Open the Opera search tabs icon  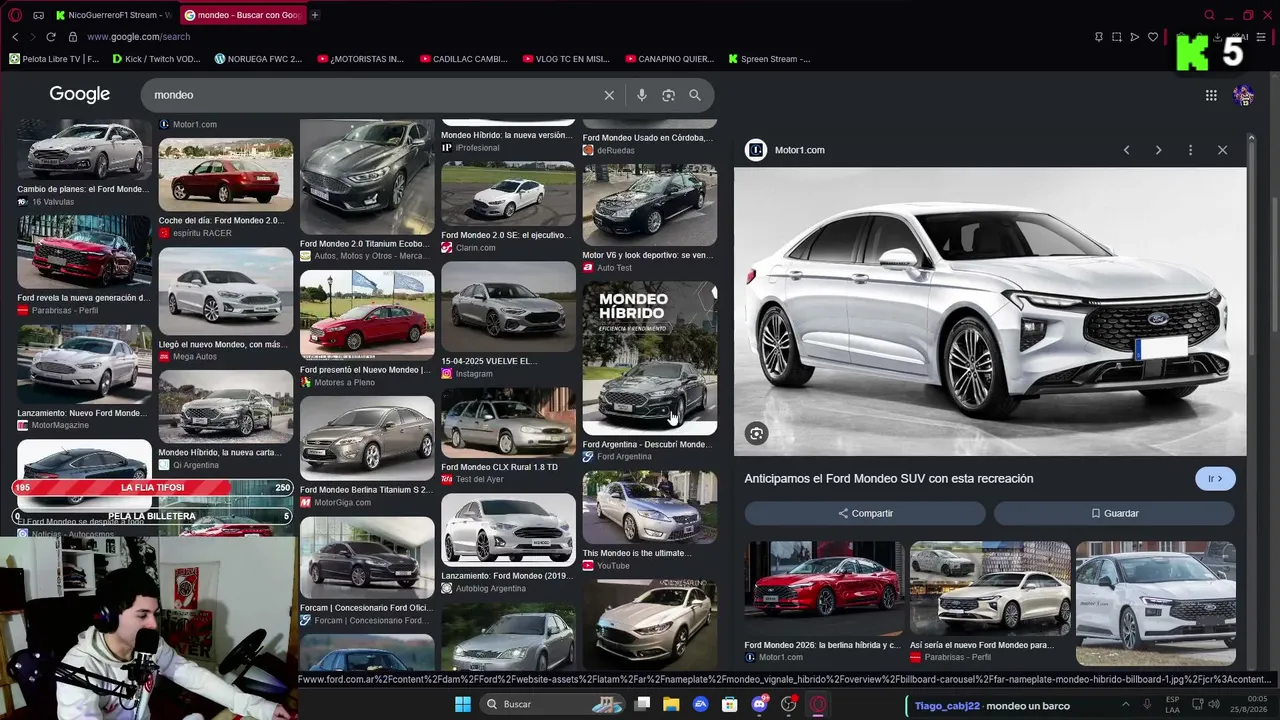pos(1209,15)
